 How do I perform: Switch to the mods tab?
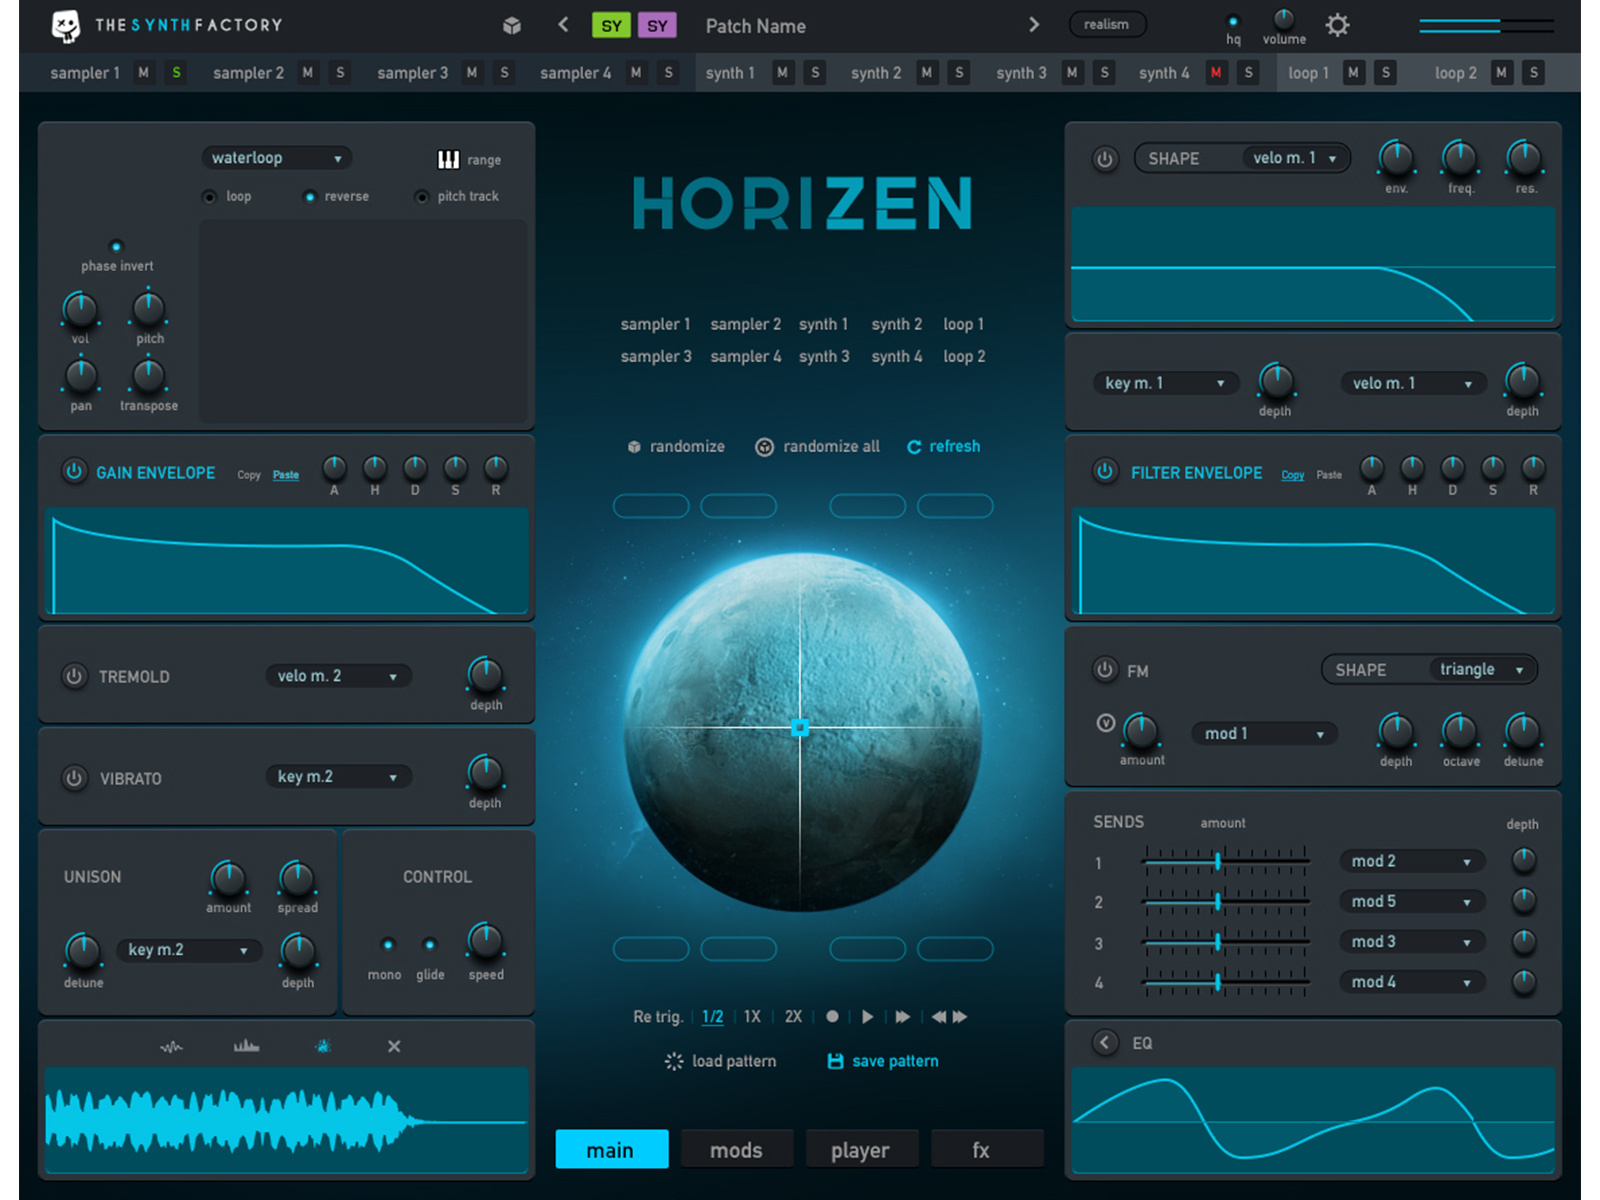(737, 1149)
